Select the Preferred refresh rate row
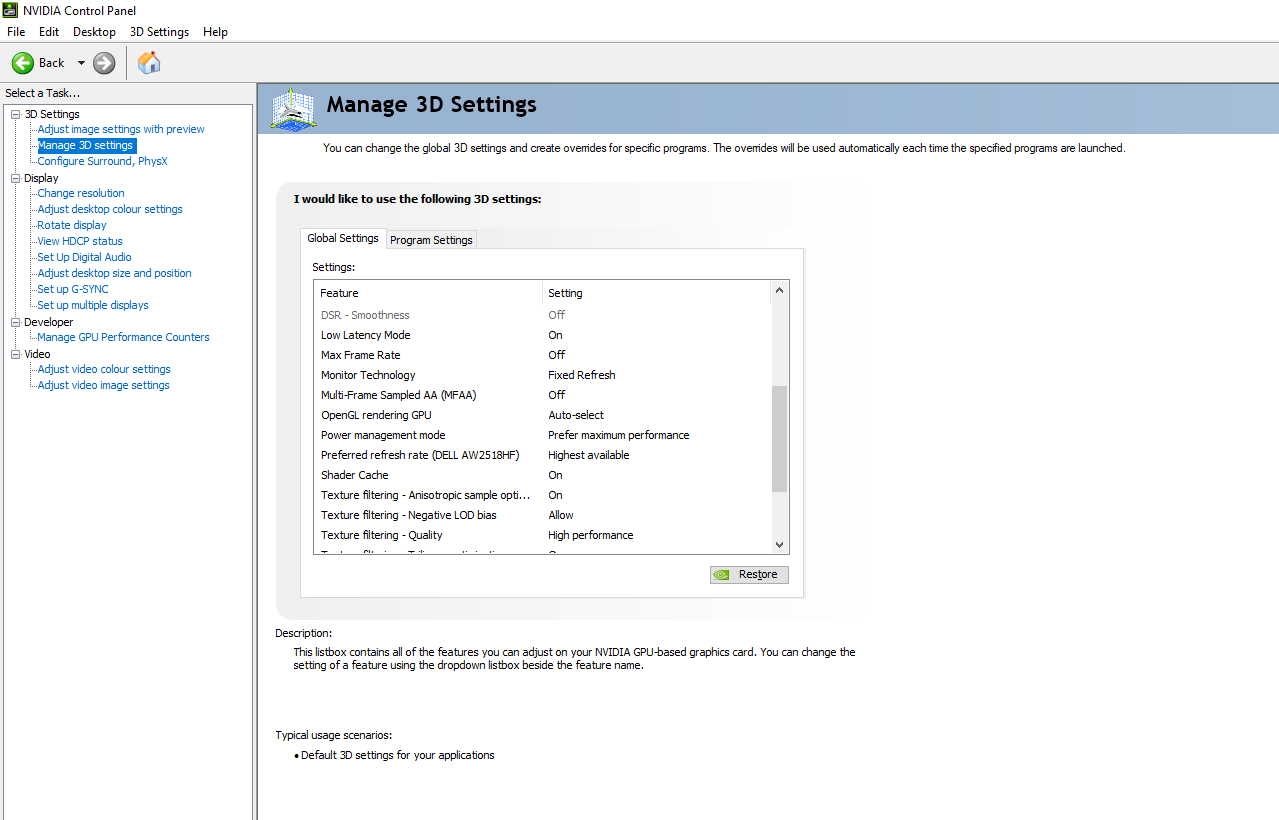Screen dimensions: 1279x820 [x=543, y=455]
